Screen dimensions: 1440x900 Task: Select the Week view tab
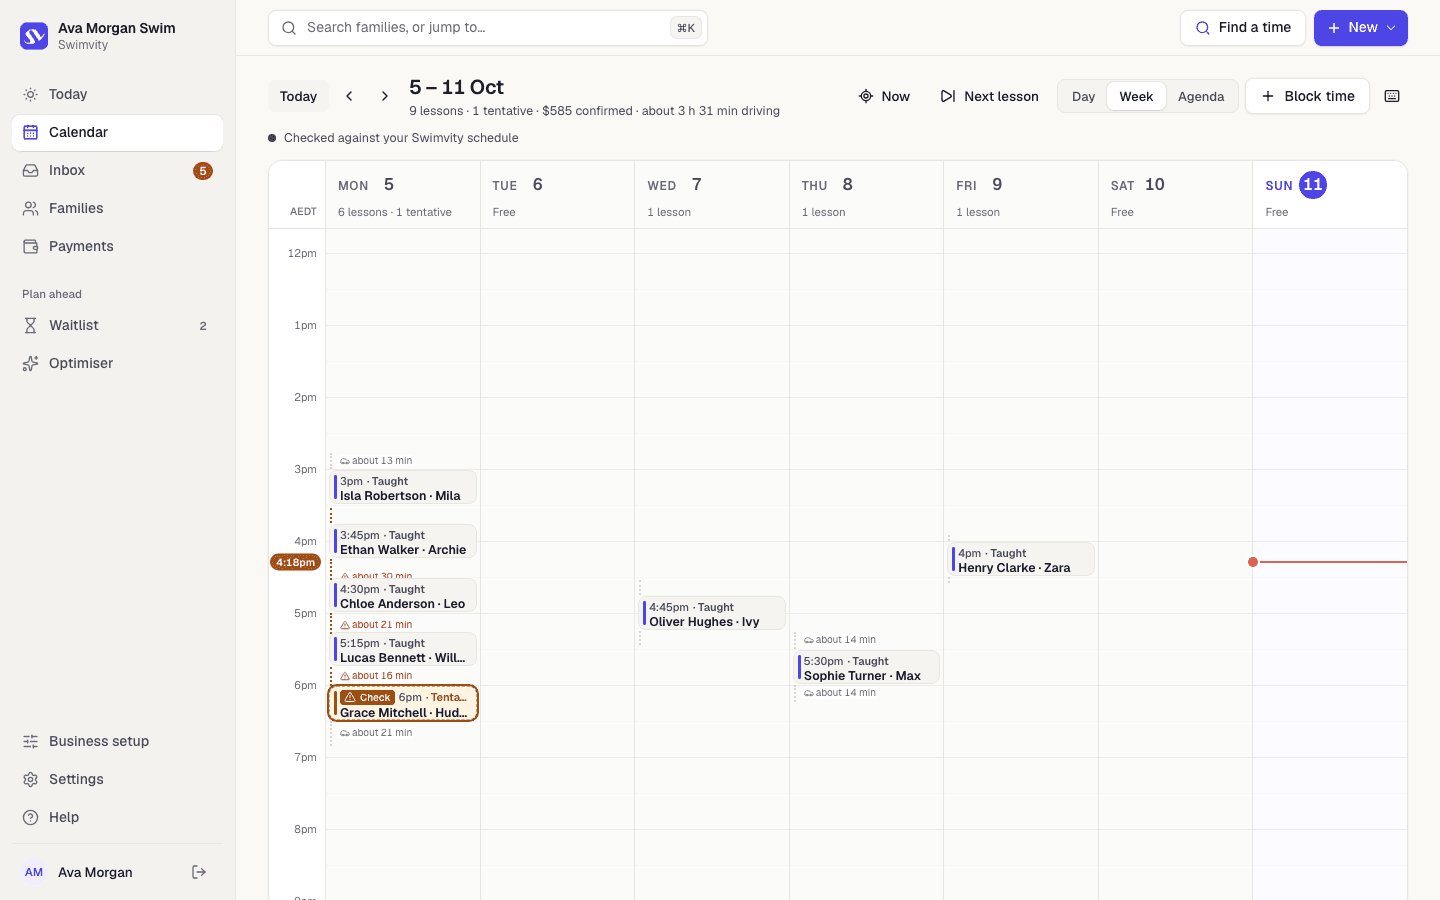click(1136, 96)
